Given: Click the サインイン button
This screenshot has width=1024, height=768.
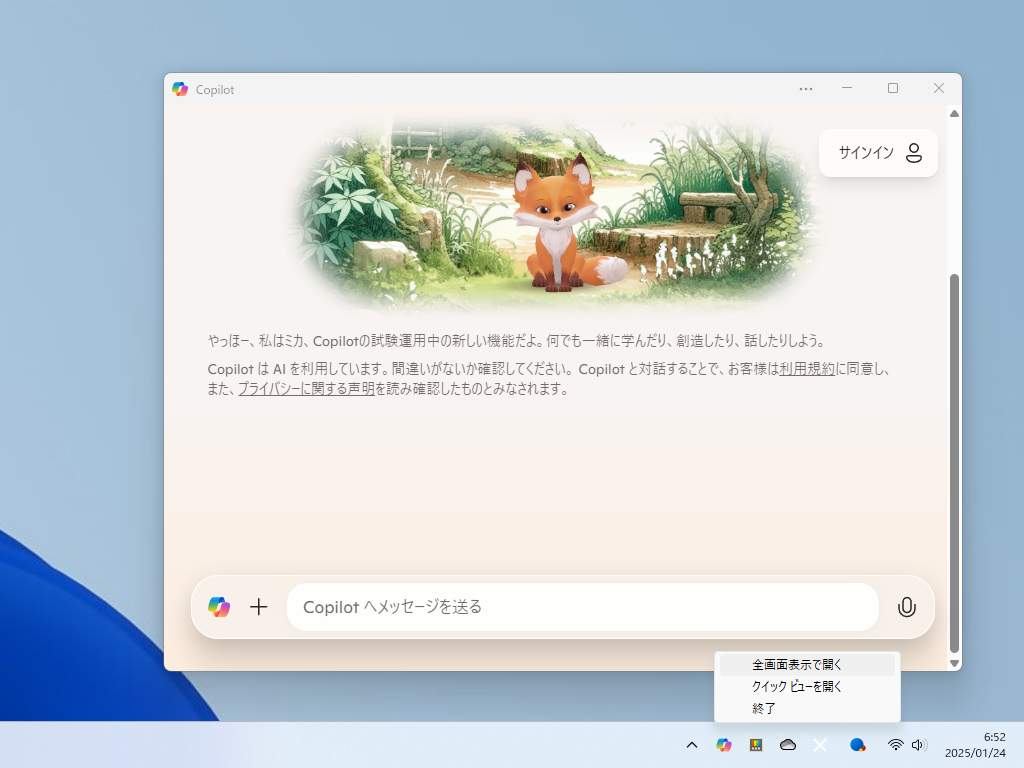Looking at the screenshot, I should [866, 152].
